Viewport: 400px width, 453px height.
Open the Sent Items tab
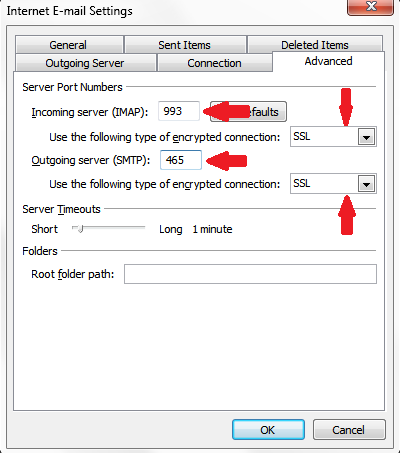coord(185,45)
